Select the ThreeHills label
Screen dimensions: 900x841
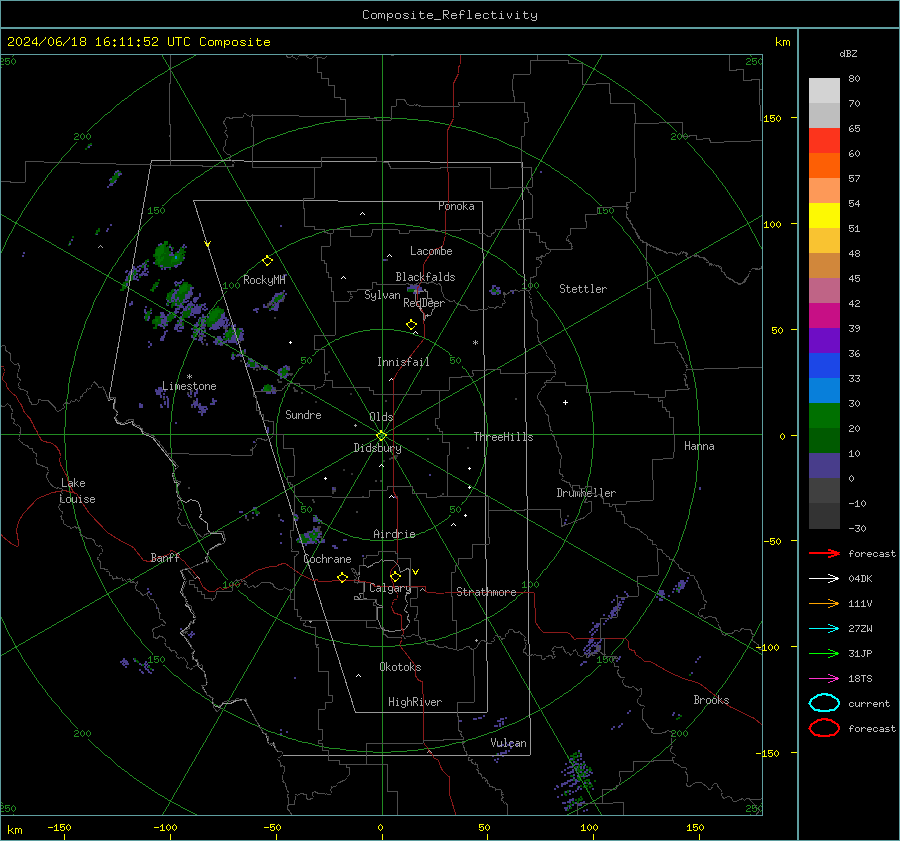point(503,437)
